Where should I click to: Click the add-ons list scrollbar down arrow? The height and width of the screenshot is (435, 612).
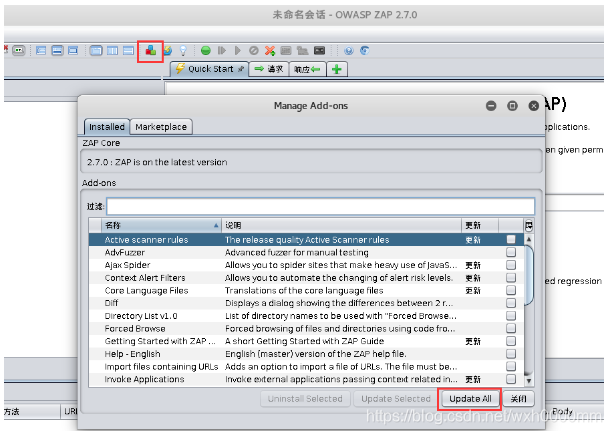tap(528, 380)
